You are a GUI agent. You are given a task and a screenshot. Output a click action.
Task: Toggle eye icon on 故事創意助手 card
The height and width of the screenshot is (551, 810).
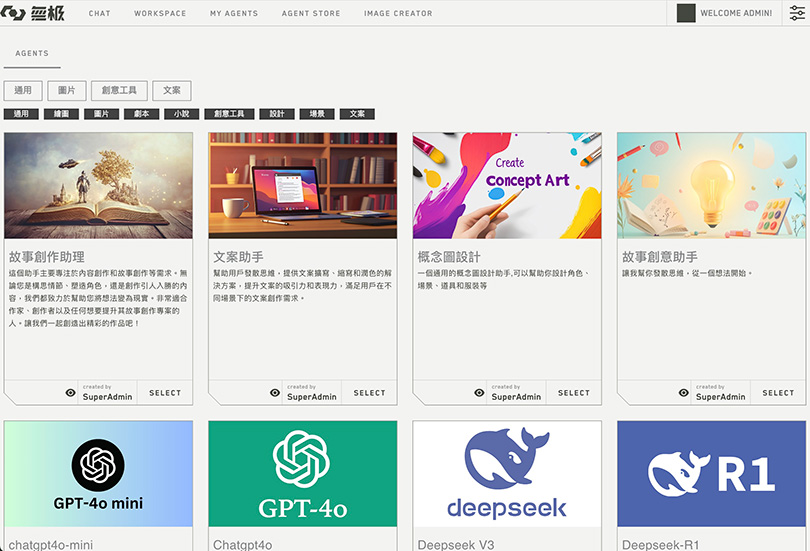[684, 393]
